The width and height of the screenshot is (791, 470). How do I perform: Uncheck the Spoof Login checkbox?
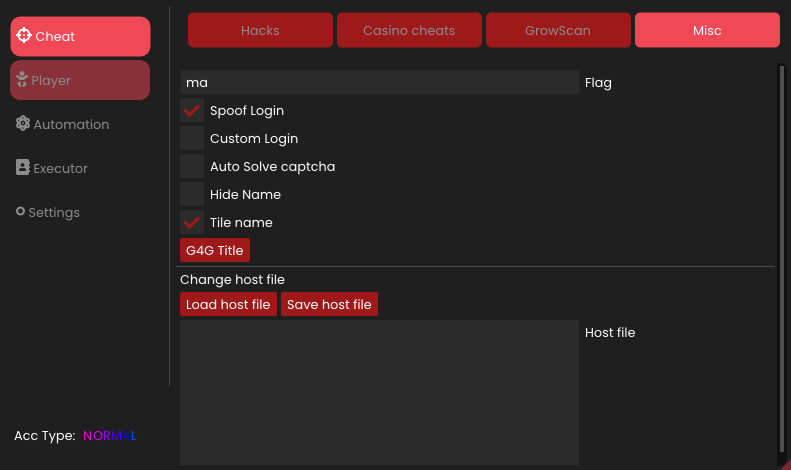coord(192,110)
